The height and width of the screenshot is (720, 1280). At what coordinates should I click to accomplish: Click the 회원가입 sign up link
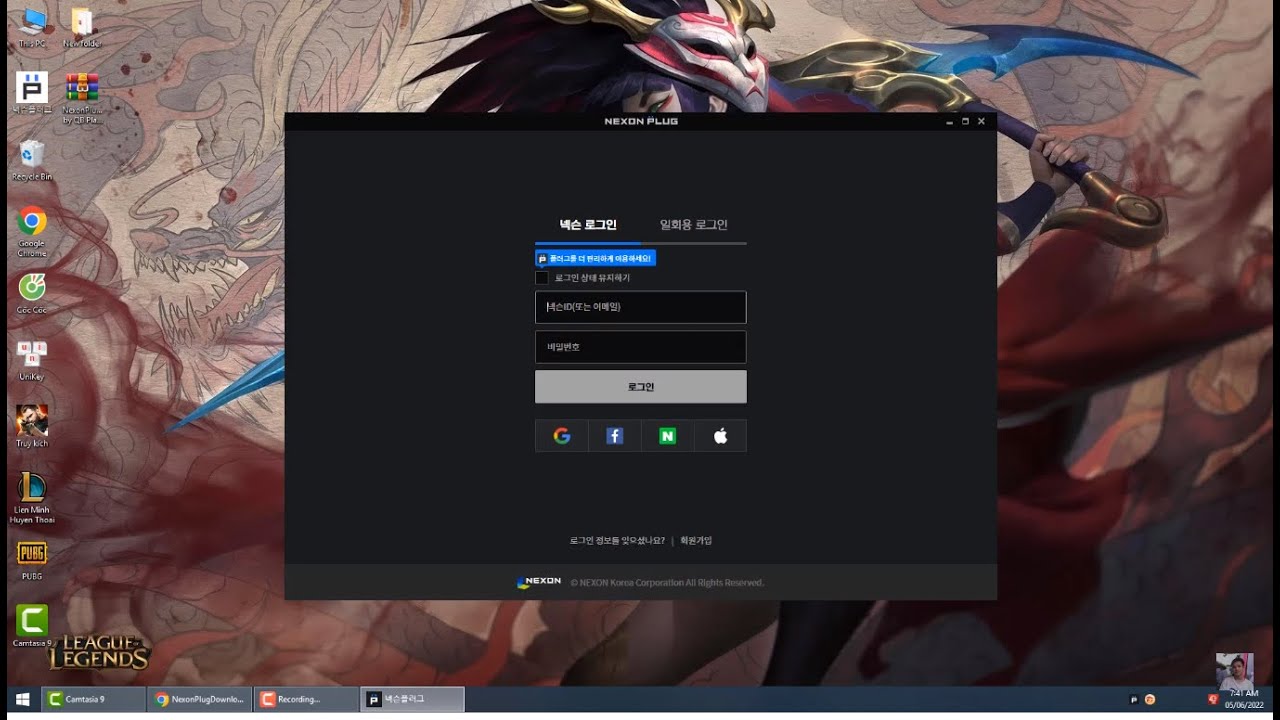[696, 541]
